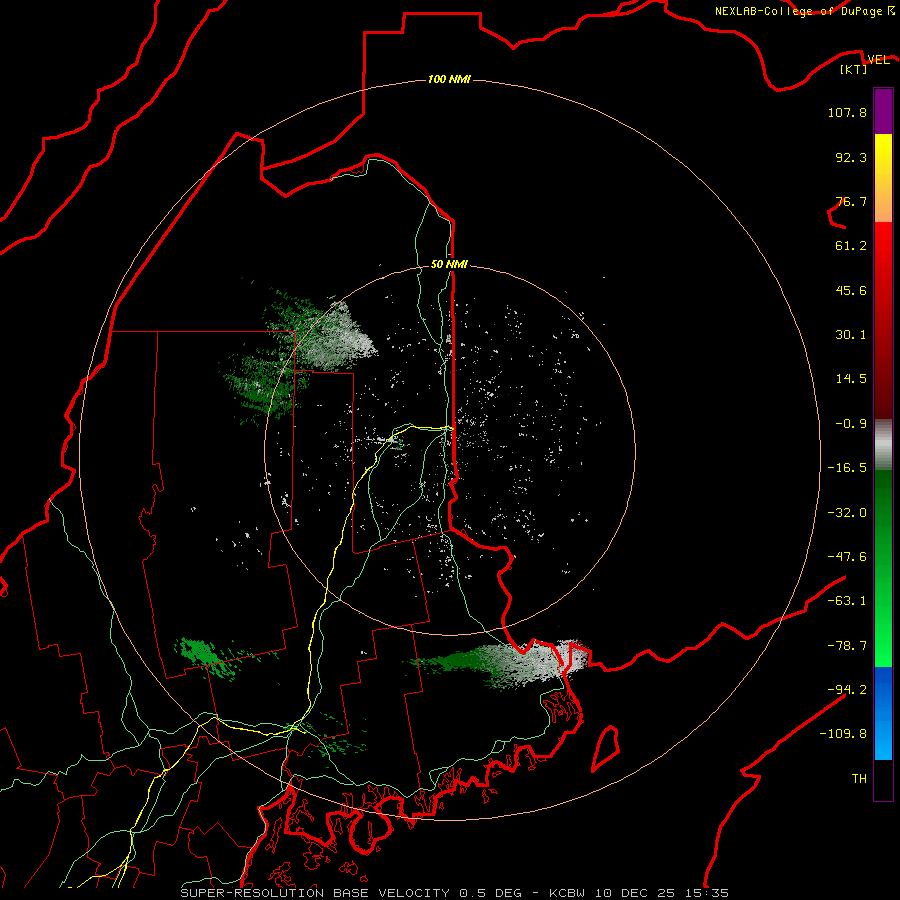Click the purple band of the velocity color bar
Viewport: 900px width, 900px height.
tap(883, 111)
